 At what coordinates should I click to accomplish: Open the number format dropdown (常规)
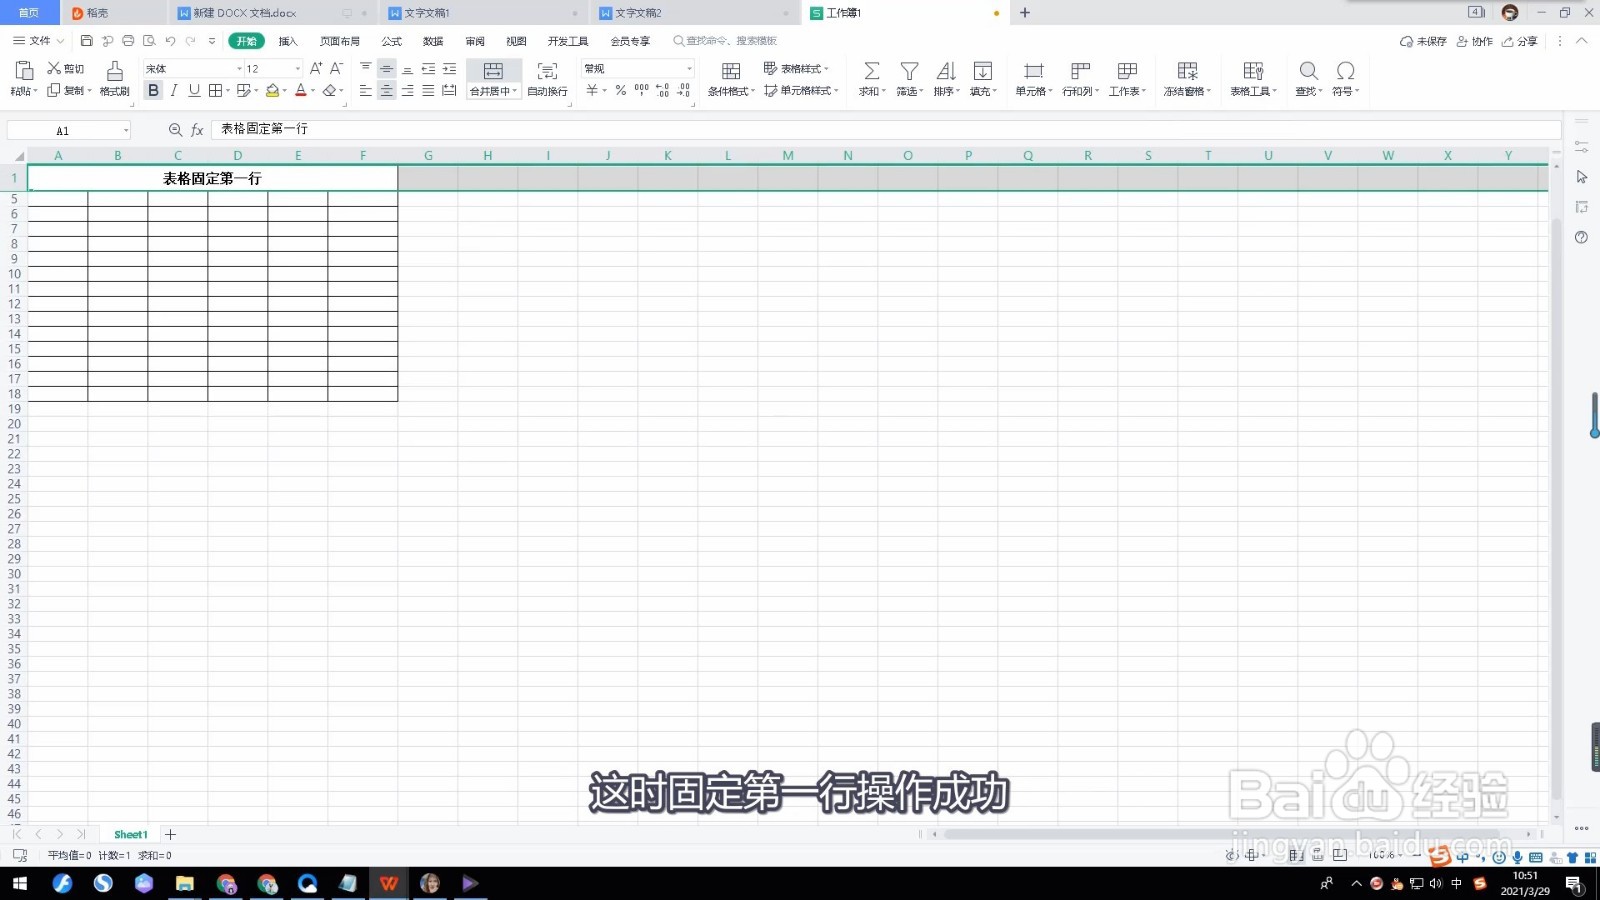(x=689, y=69)
